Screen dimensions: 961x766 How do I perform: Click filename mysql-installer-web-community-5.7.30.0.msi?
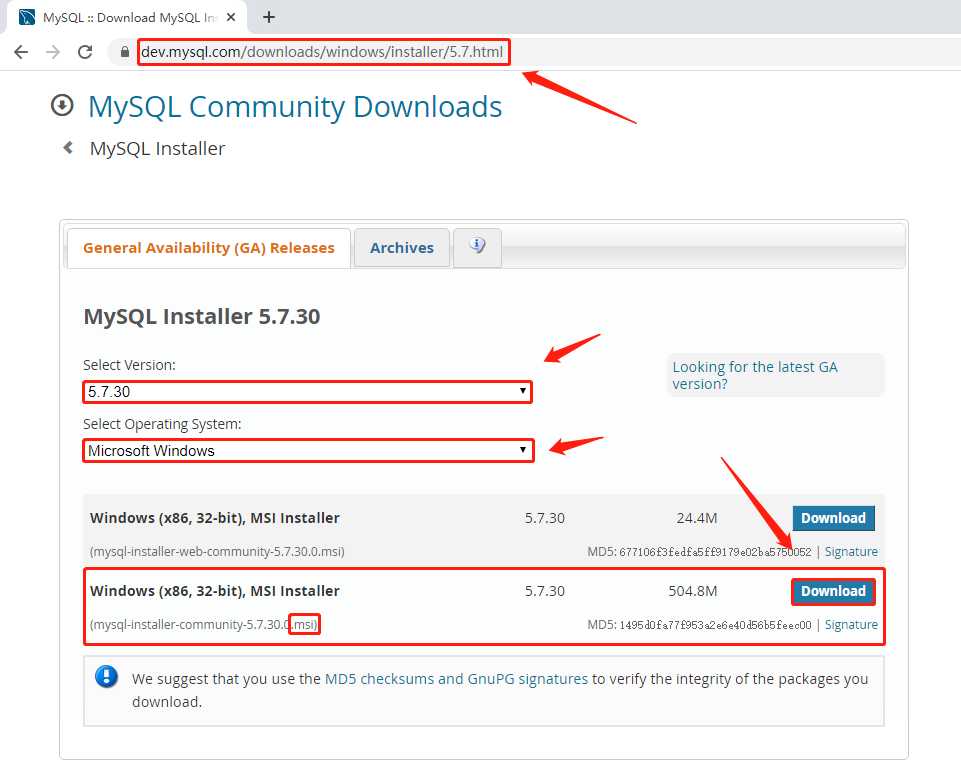click(217, 552)
